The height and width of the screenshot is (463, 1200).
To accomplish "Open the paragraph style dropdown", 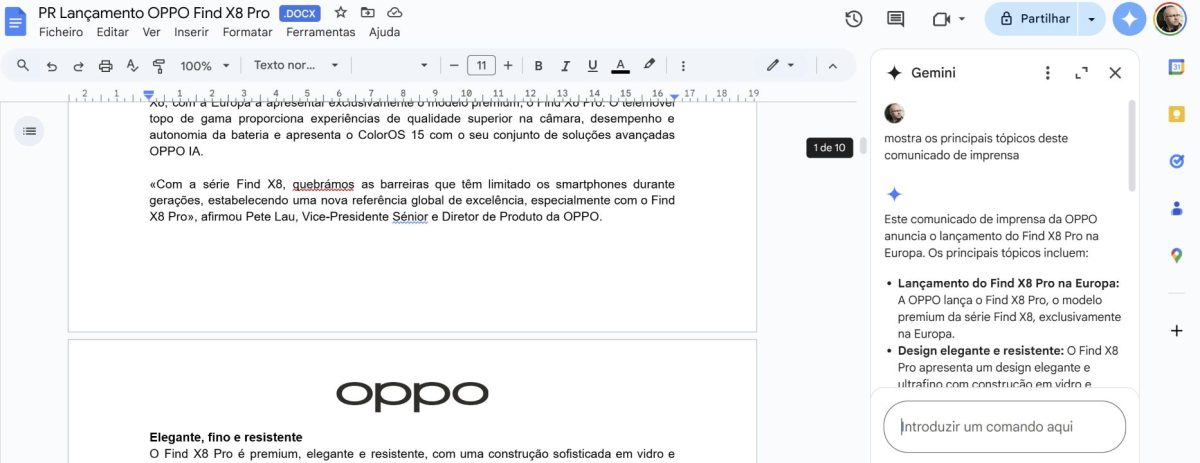I will [295, 66].
